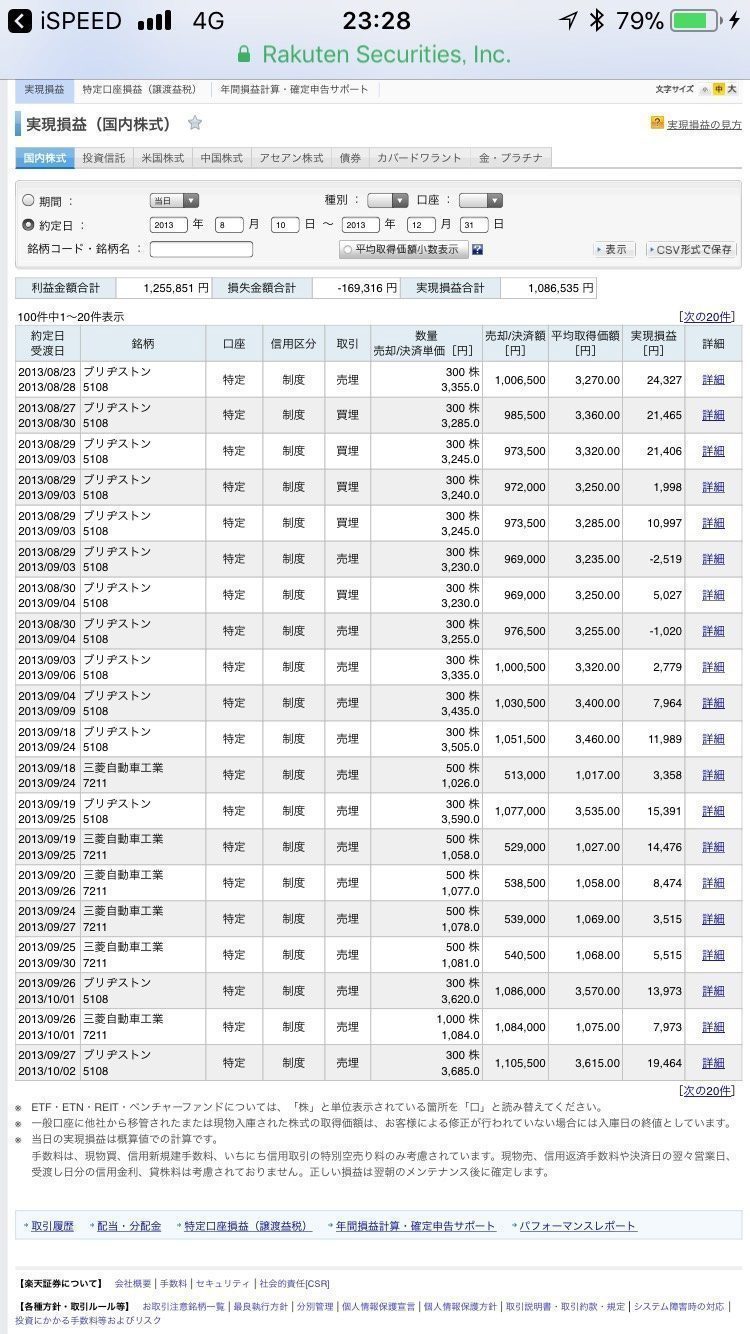The image size is (750, 1334).
Task: Click the 会社概要 footer link
Action: (133, 1284)
